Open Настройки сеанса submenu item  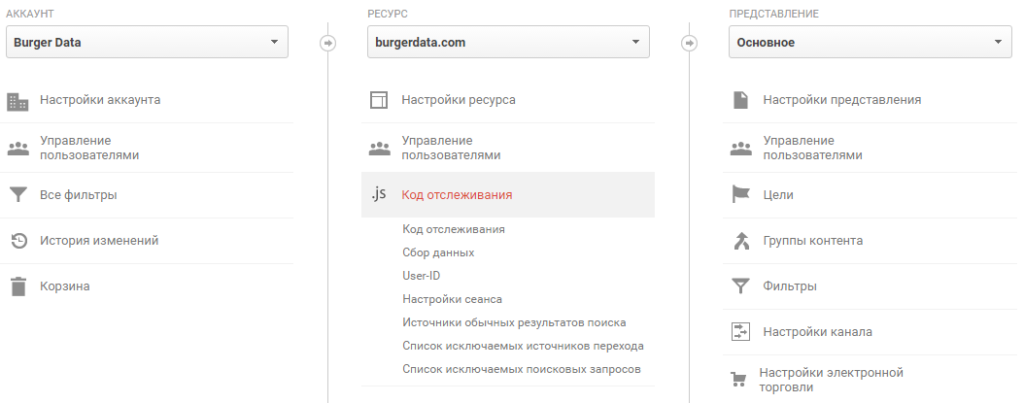(452, 299)
